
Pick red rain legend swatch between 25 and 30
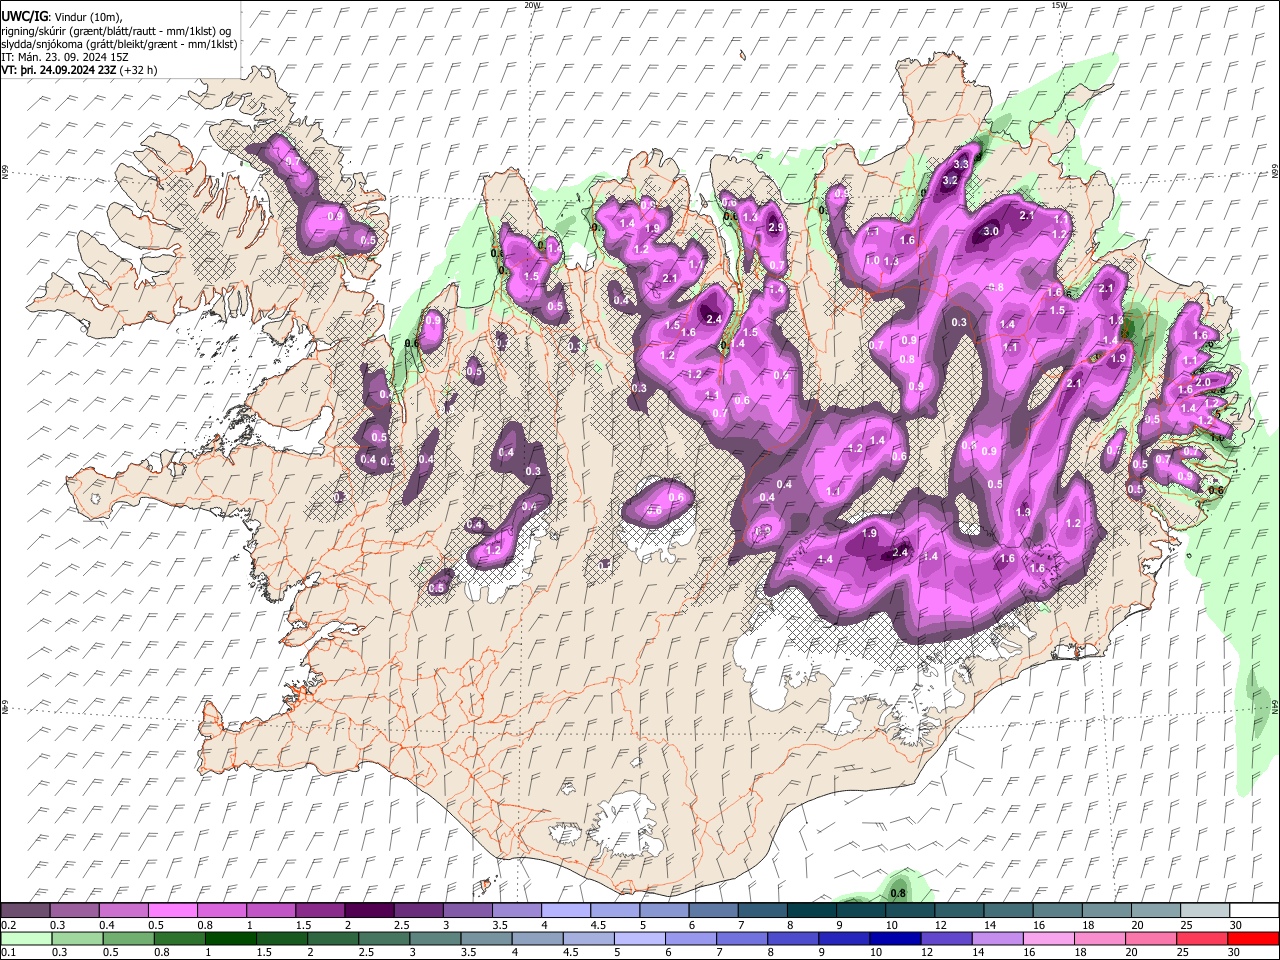pos(1204,938)
